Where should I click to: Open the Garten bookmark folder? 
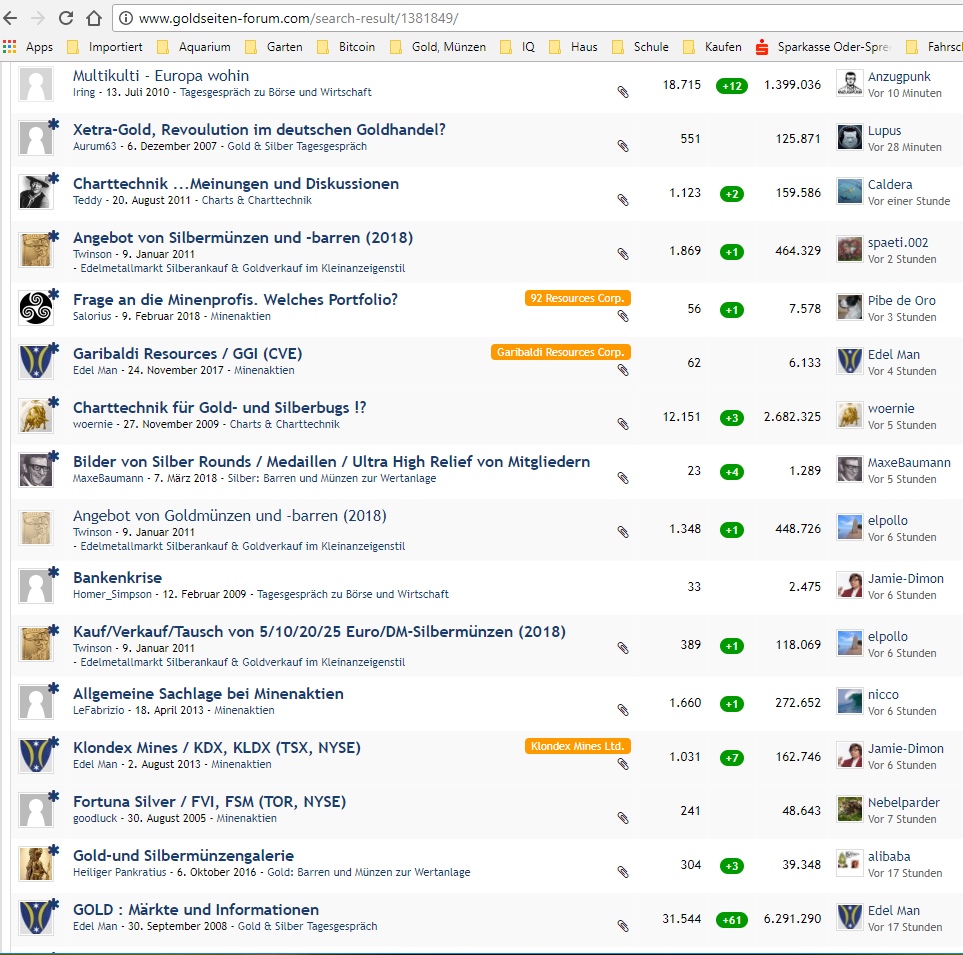coord(274,47)
